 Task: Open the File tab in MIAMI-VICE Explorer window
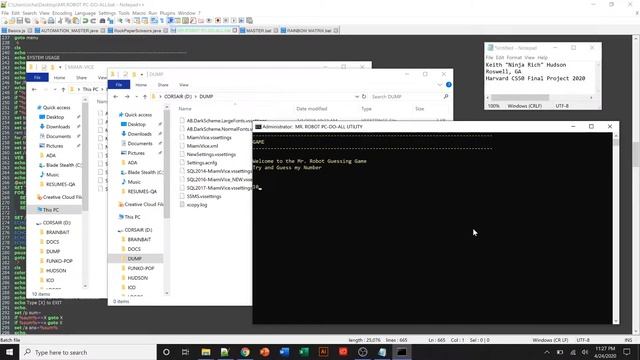37,78
